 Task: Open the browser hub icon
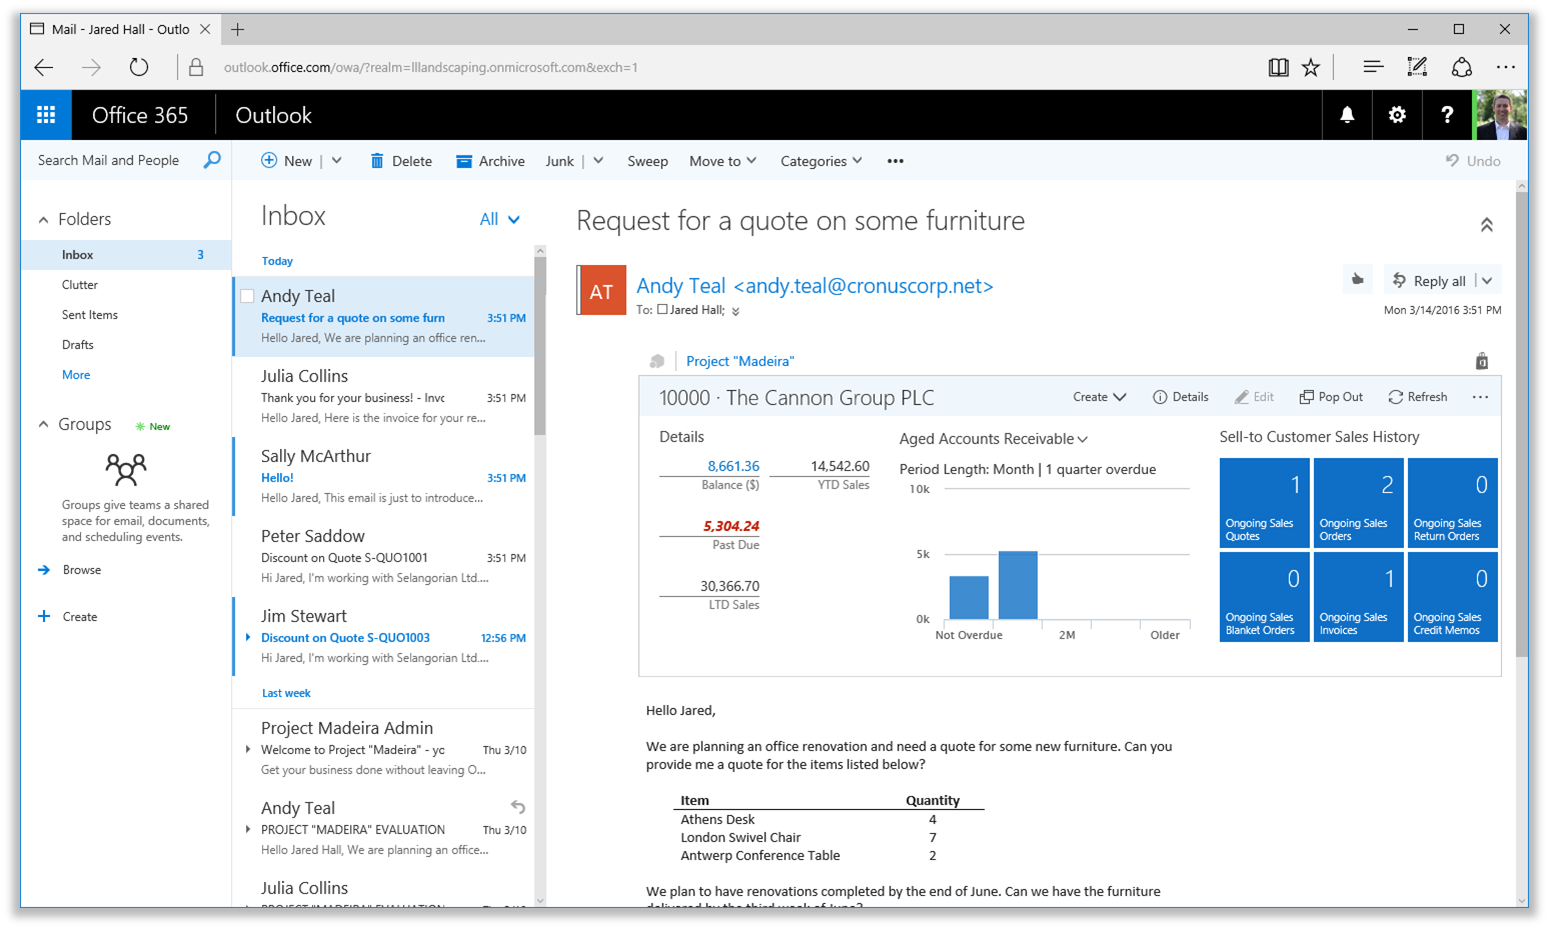1373,67
